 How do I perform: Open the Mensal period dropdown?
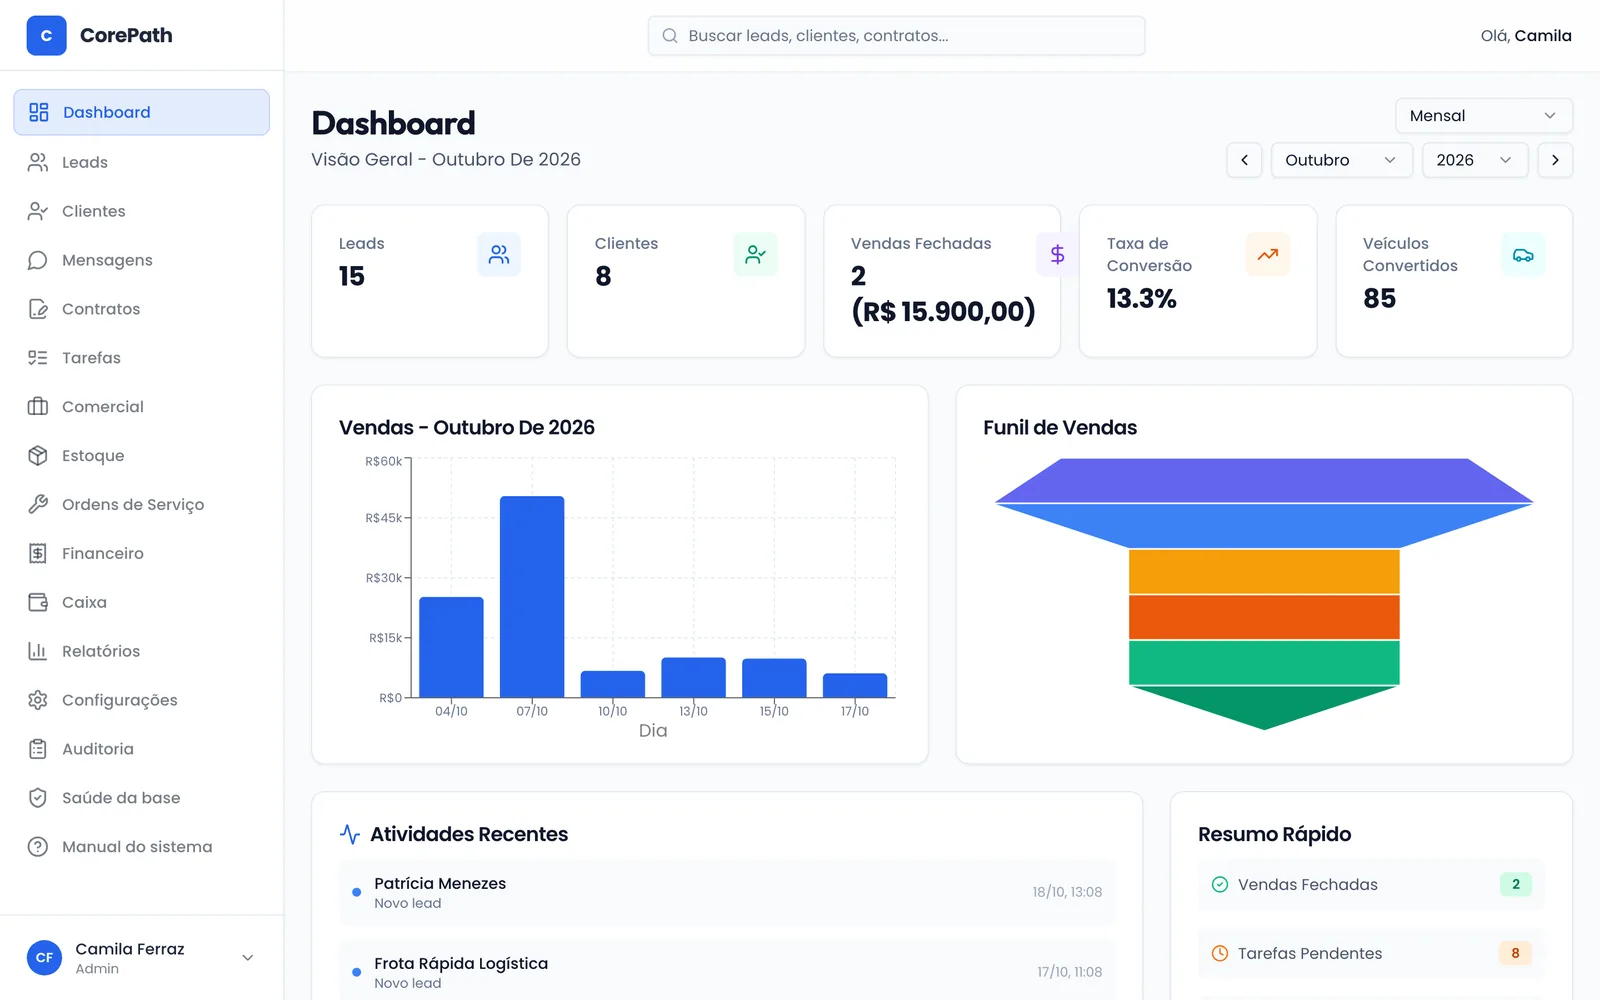(x=1484, y=116)
